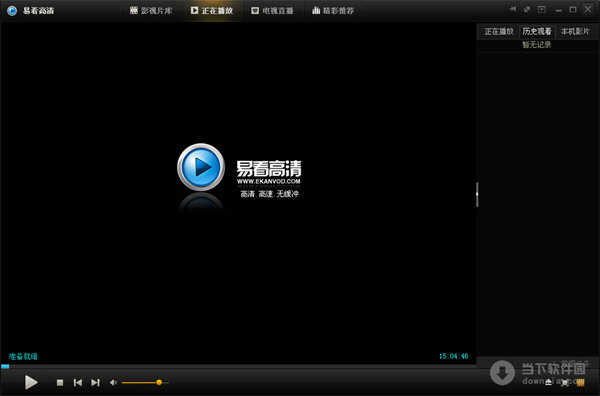Click the big blue play logo in center
This screenshot has height=396, width=600.
[x=201, y=167]
